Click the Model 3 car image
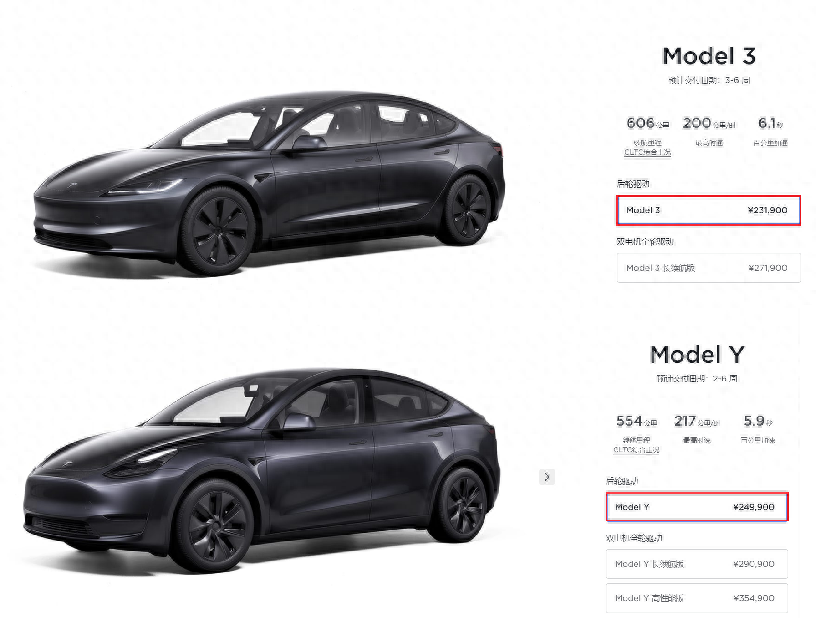Screen dimensions: 817x618 click(x=269, y=183)
